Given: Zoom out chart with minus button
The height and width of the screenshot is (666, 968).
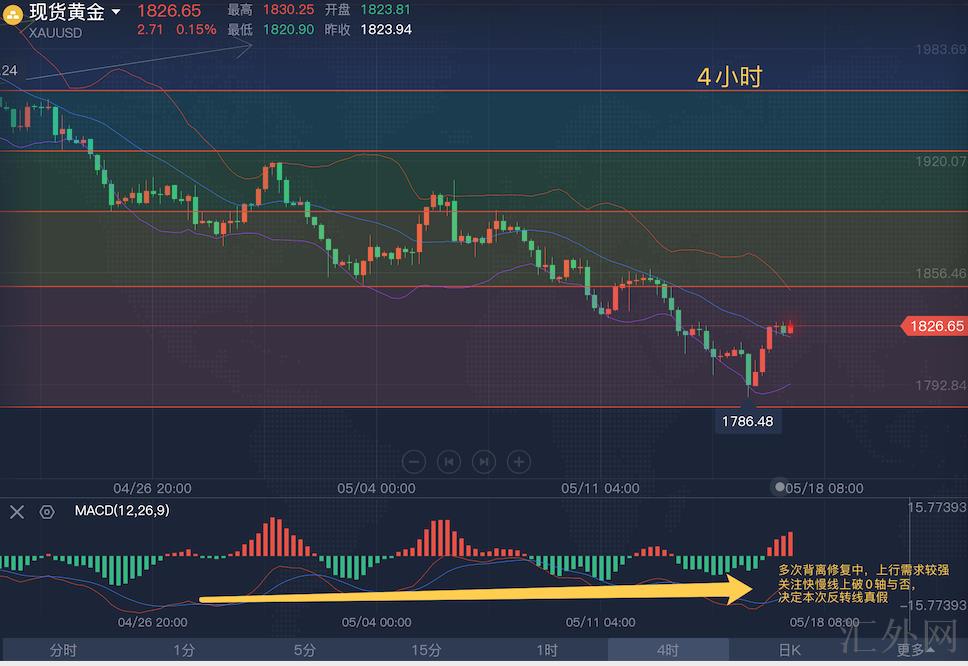Looking at the screenshot, I should click(x=415, y=461).
